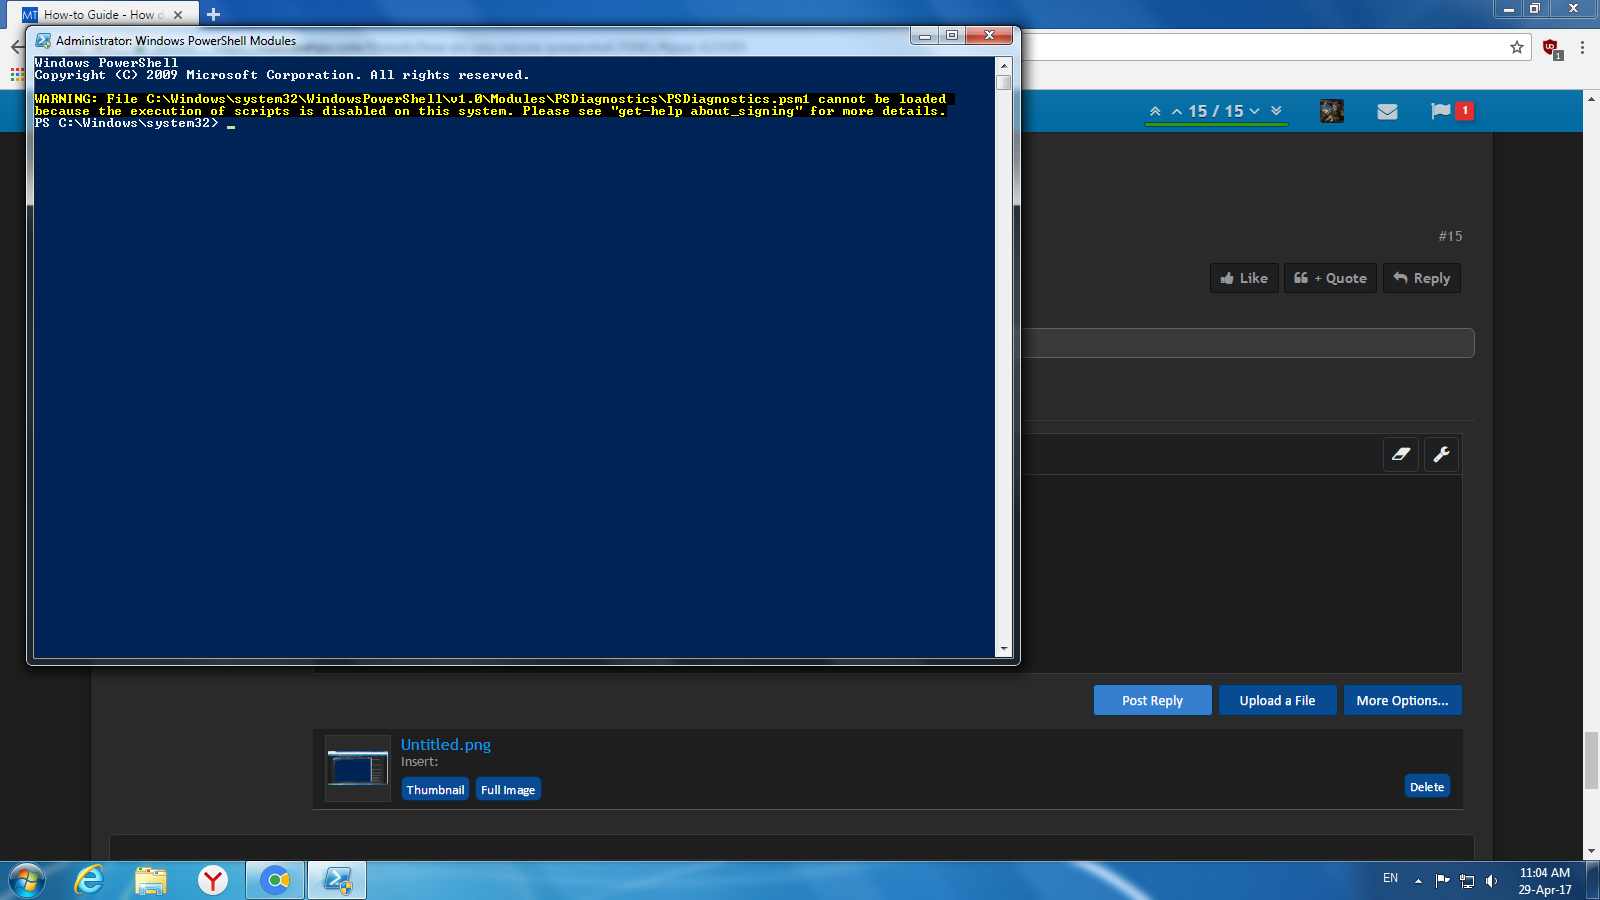Open the #15 post permalink
1600x900 pixels.
click(x=1450, y=236)
